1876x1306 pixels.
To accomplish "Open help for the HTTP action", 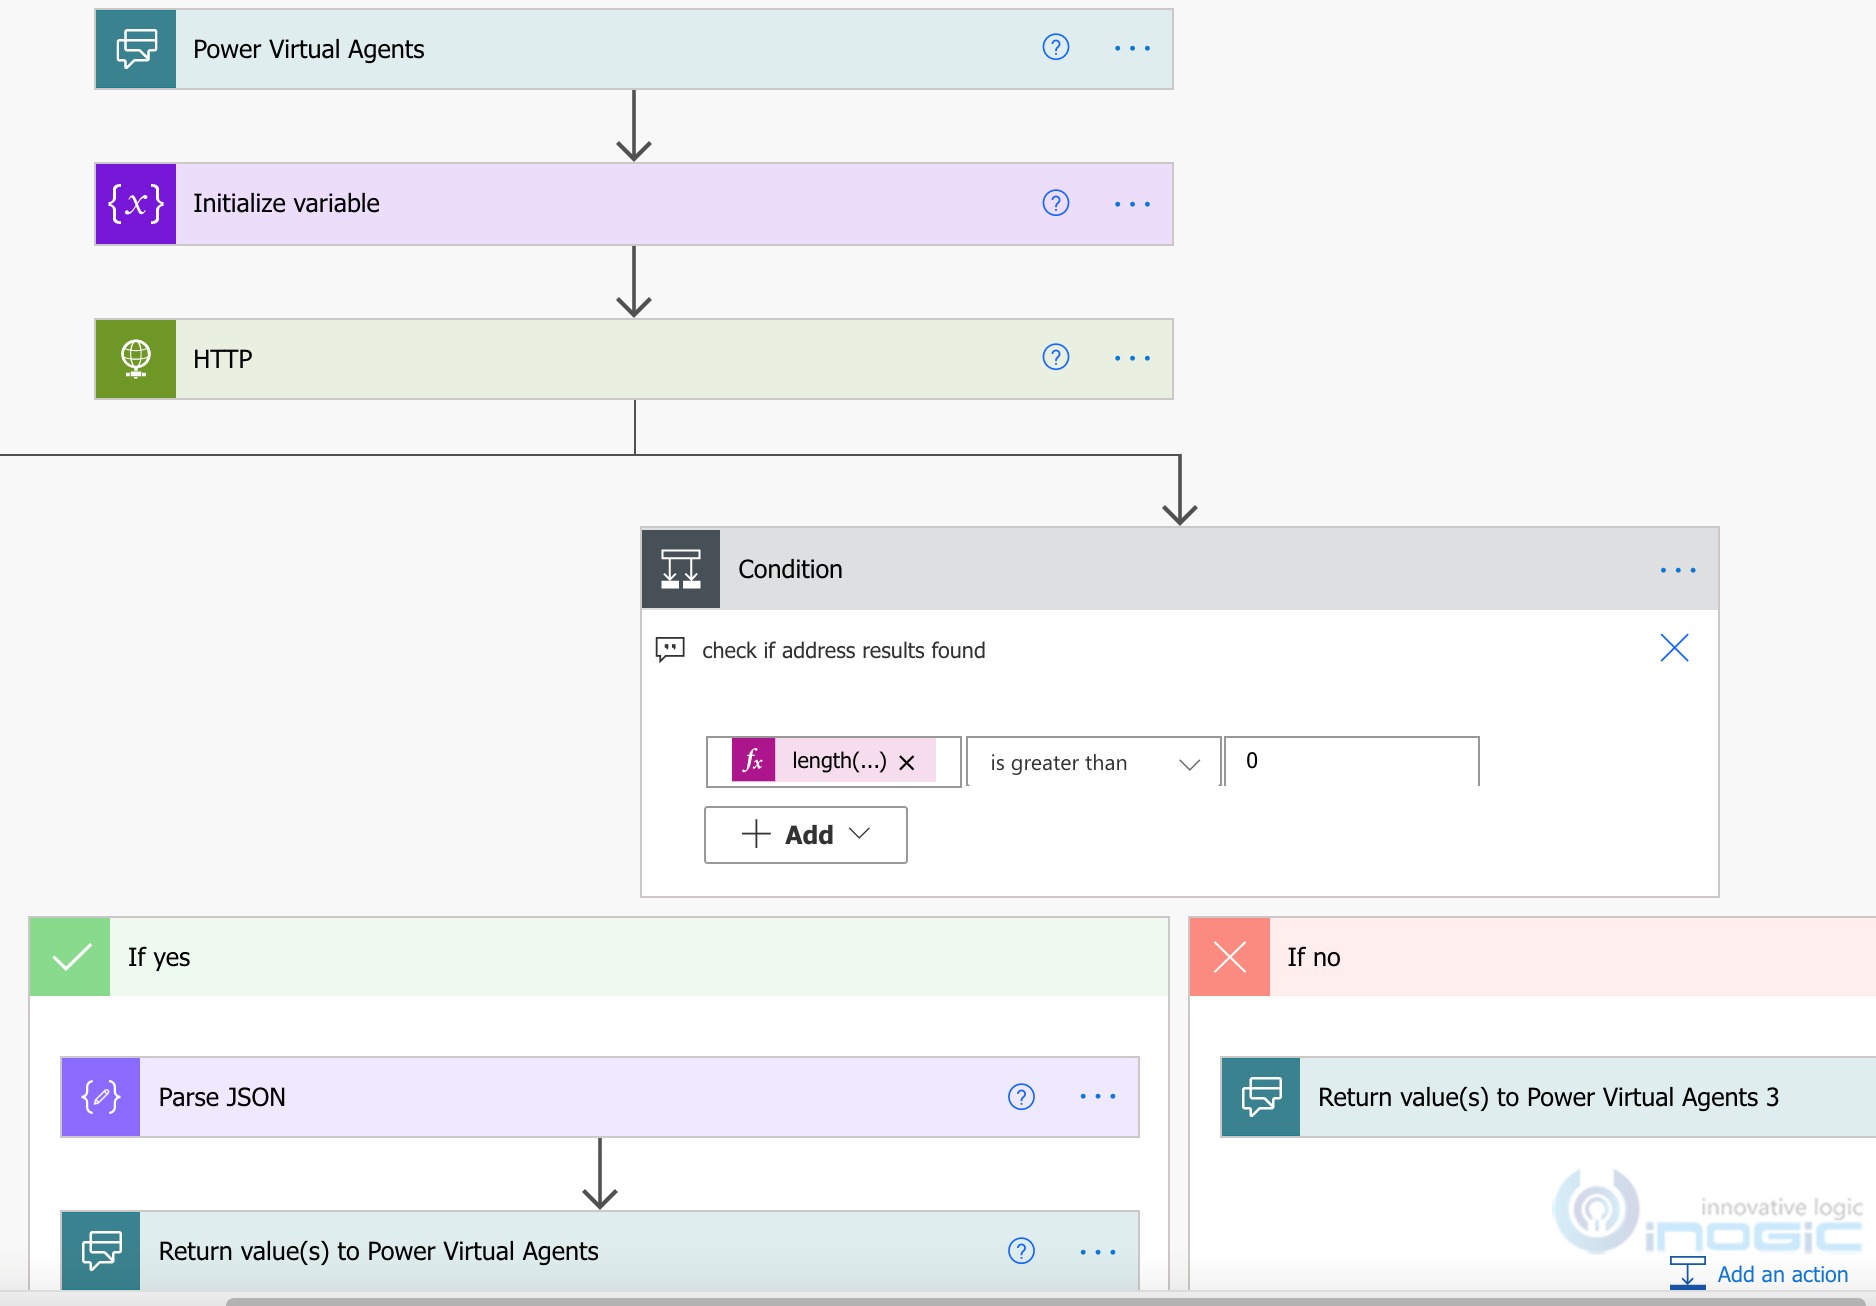I will tap(1055, 358).
